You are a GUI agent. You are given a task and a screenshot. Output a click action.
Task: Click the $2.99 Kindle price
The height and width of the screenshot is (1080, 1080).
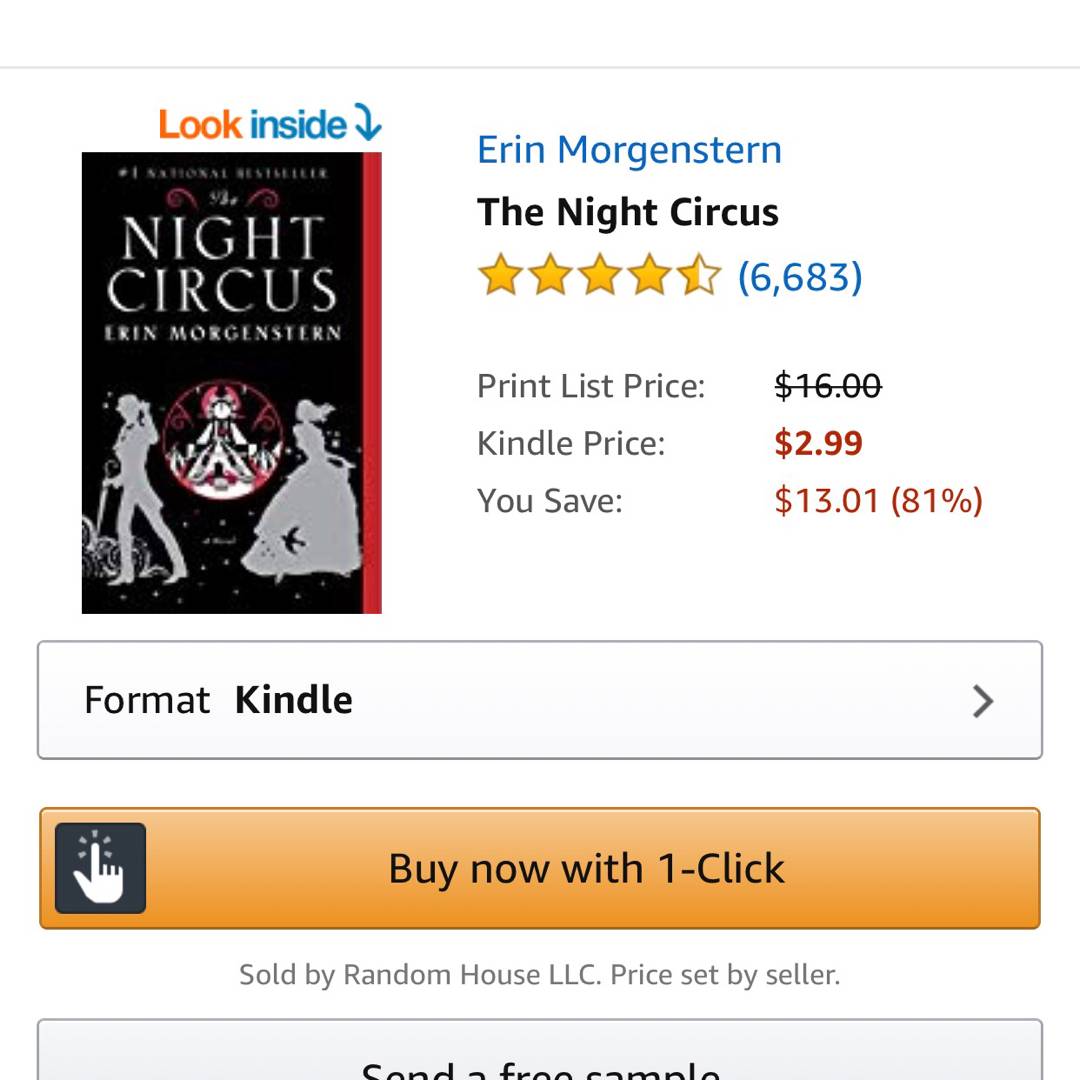point(818,443)
